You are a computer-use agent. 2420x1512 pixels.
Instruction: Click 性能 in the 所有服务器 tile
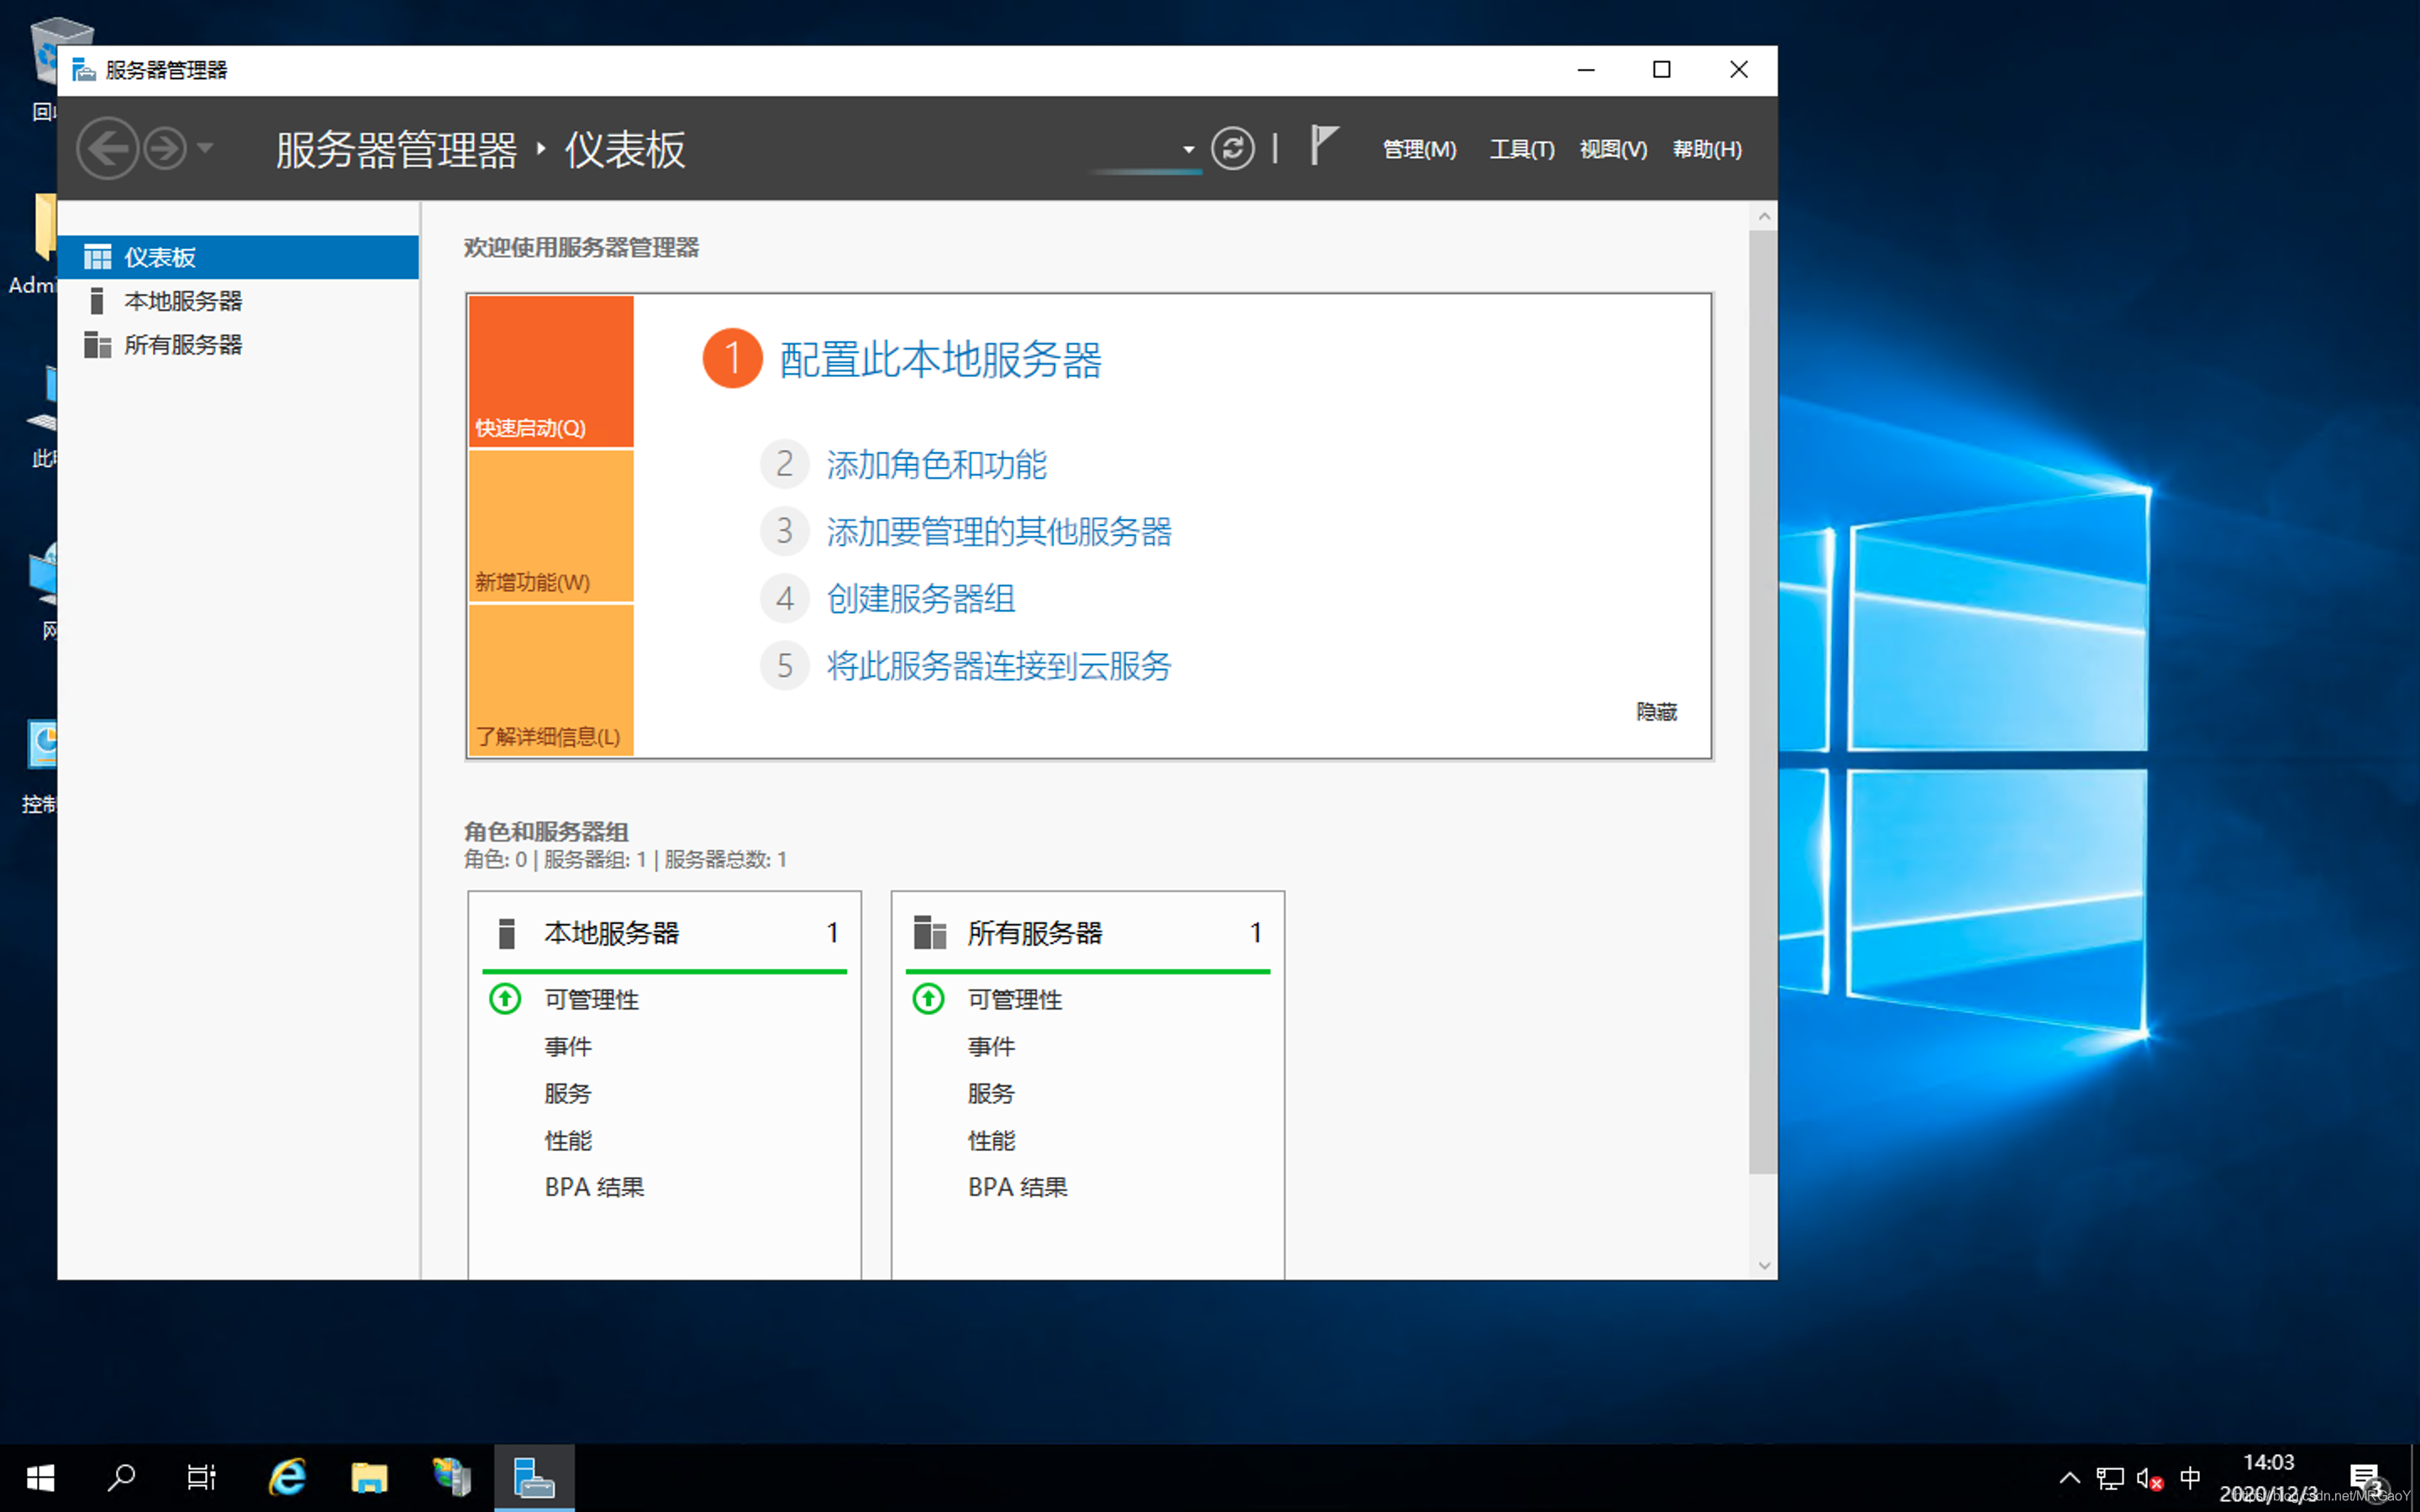pos(991,1140)
